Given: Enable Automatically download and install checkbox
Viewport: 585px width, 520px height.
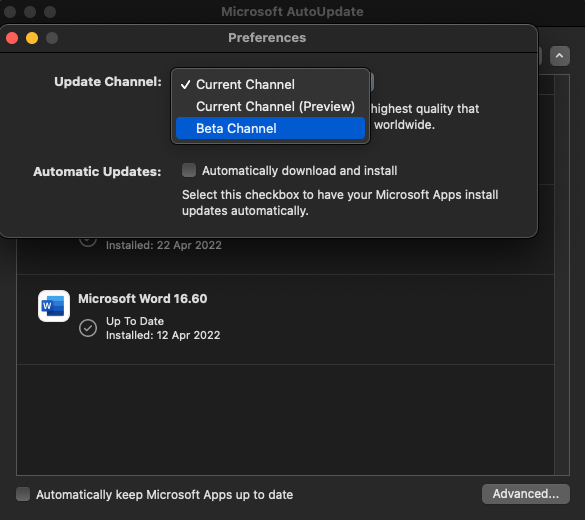Looking at the screenshot, I should click(x=189, y=170).
